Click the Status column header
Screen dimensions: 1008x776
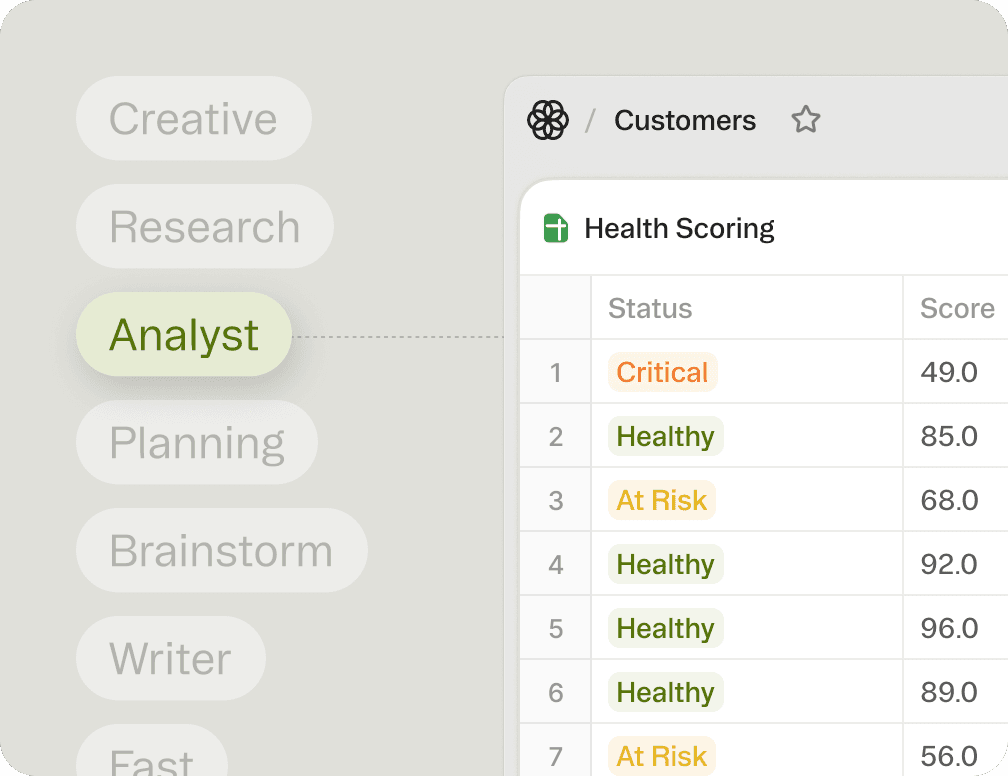(650, 309)
